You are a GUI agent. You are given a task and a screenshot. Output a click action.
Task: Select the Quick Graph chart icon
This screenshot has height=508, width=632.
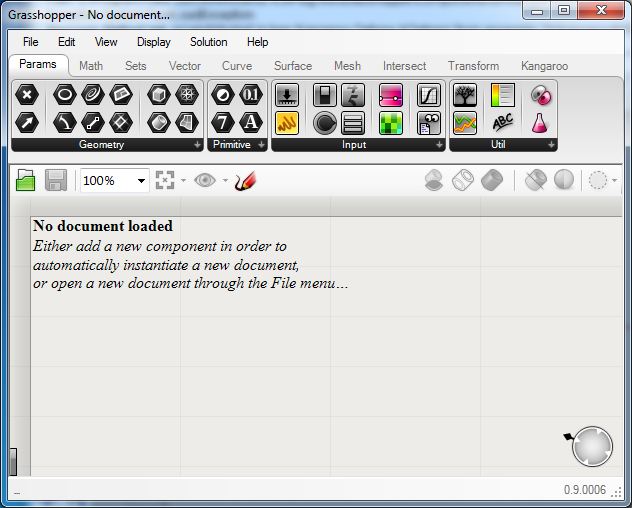pos(465,123)
